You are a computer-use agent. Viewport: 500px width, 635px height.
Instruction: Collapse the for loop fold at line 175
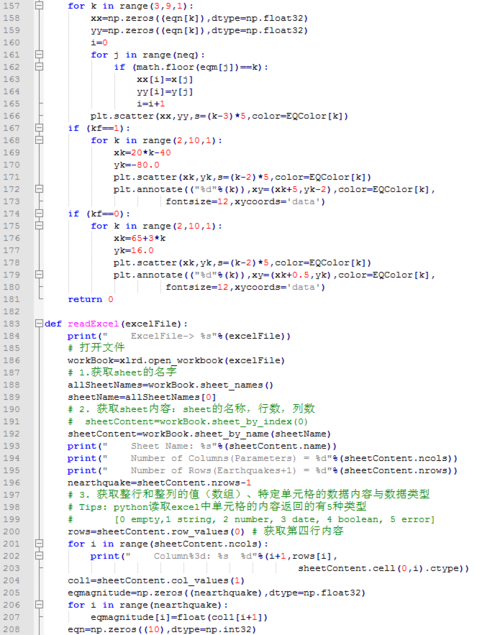[x=39, y=225]
